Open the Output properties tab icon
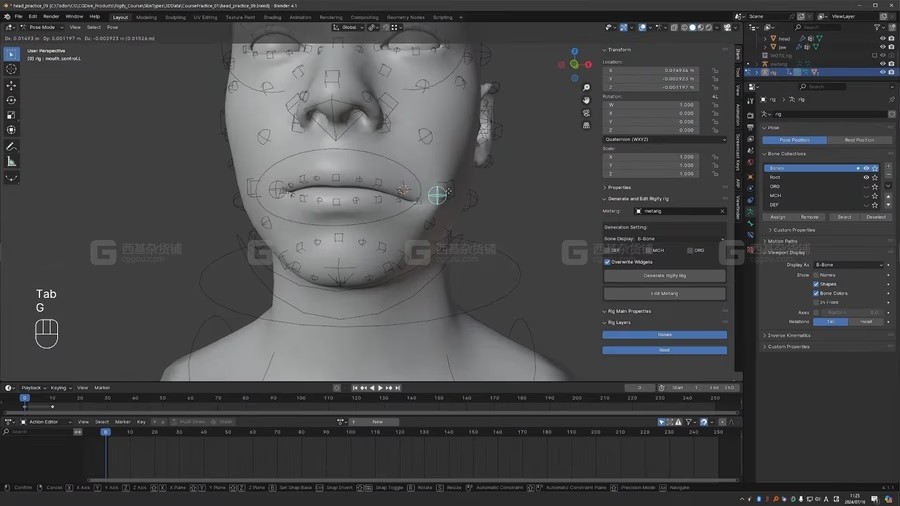 click(750, 127)
